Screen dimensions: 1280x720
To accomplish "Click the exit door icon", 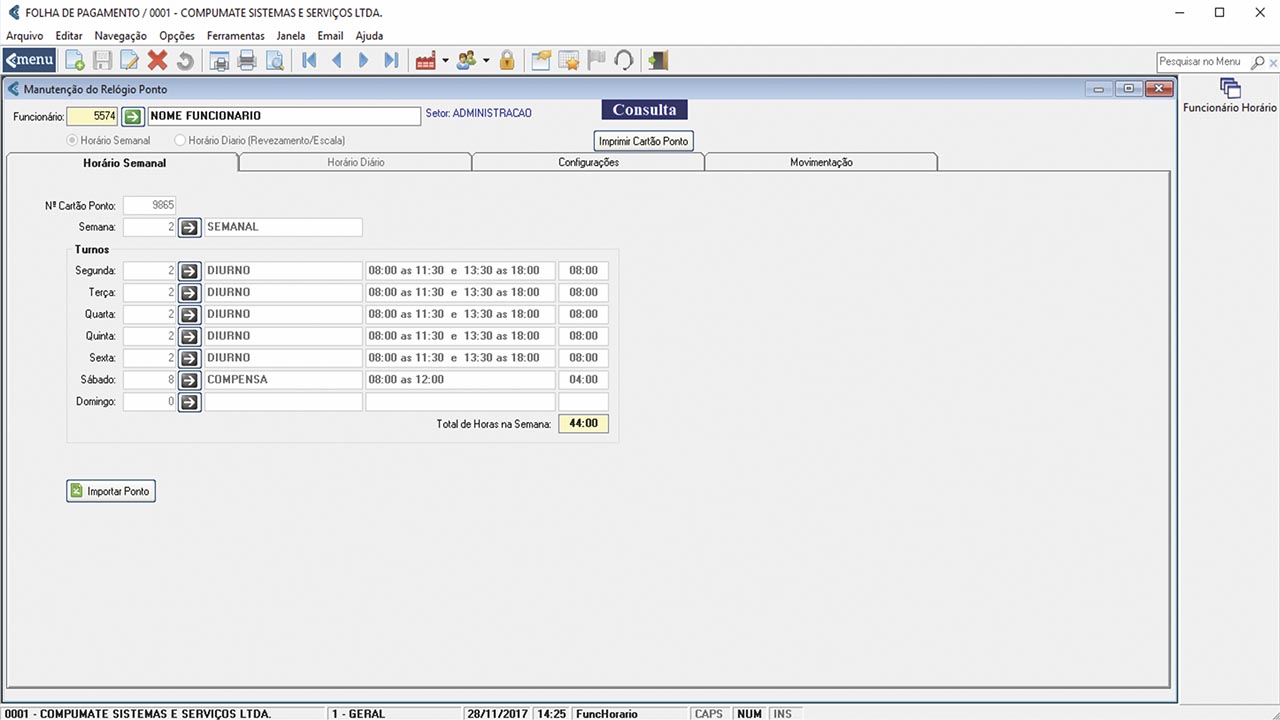I will (x=657, y=61).
